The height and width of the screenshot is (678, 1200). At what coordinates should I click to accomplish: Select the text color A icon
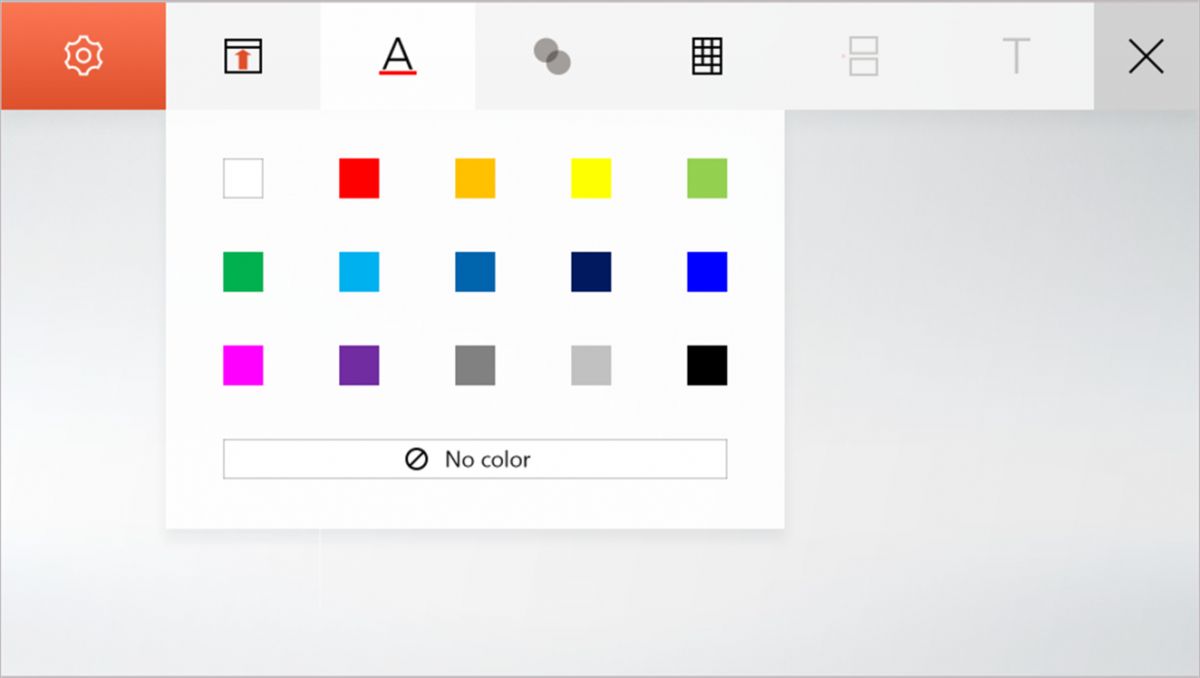(x=397, y=56)
